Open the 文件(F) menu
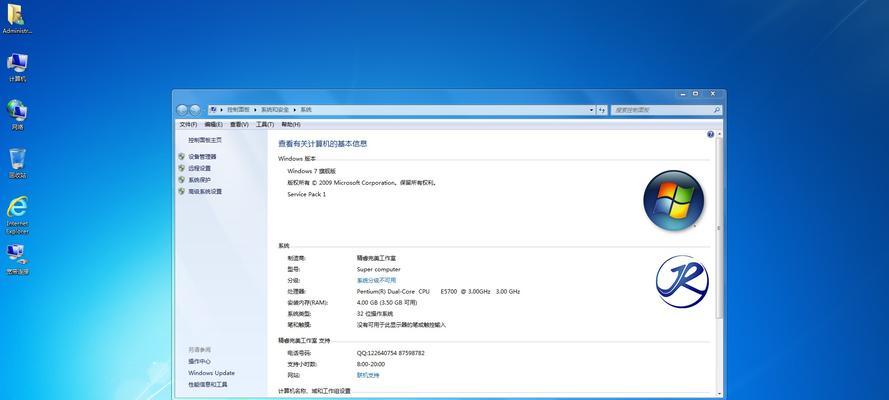The image size is (889, 400). 188,124
